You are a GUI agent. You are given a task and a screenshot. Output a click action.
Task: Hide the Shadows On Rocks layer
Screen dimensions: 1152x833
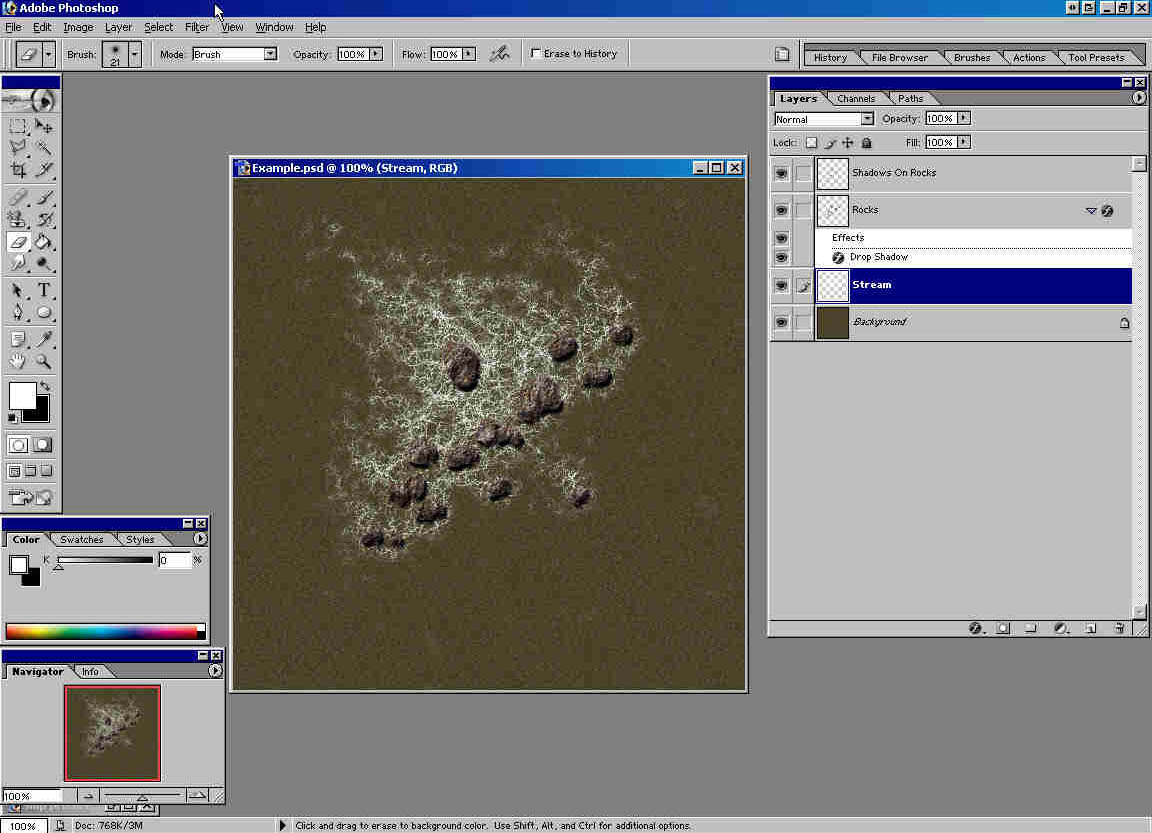tap(781, 173)
